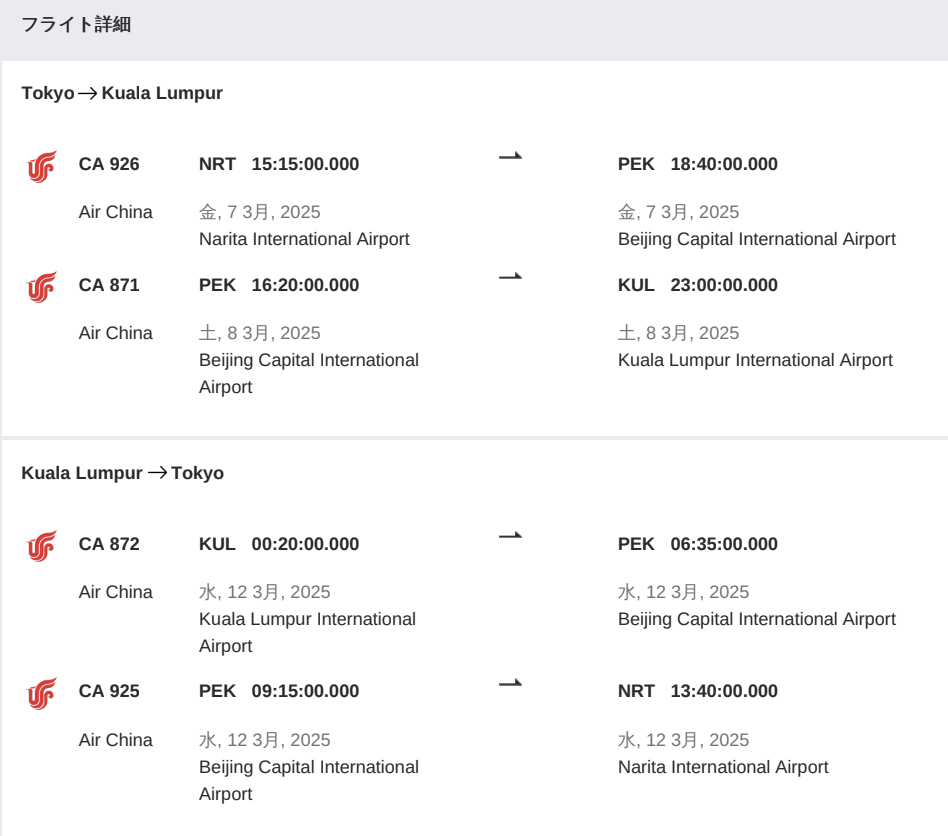Click flight number CA 871

[109, 285]
